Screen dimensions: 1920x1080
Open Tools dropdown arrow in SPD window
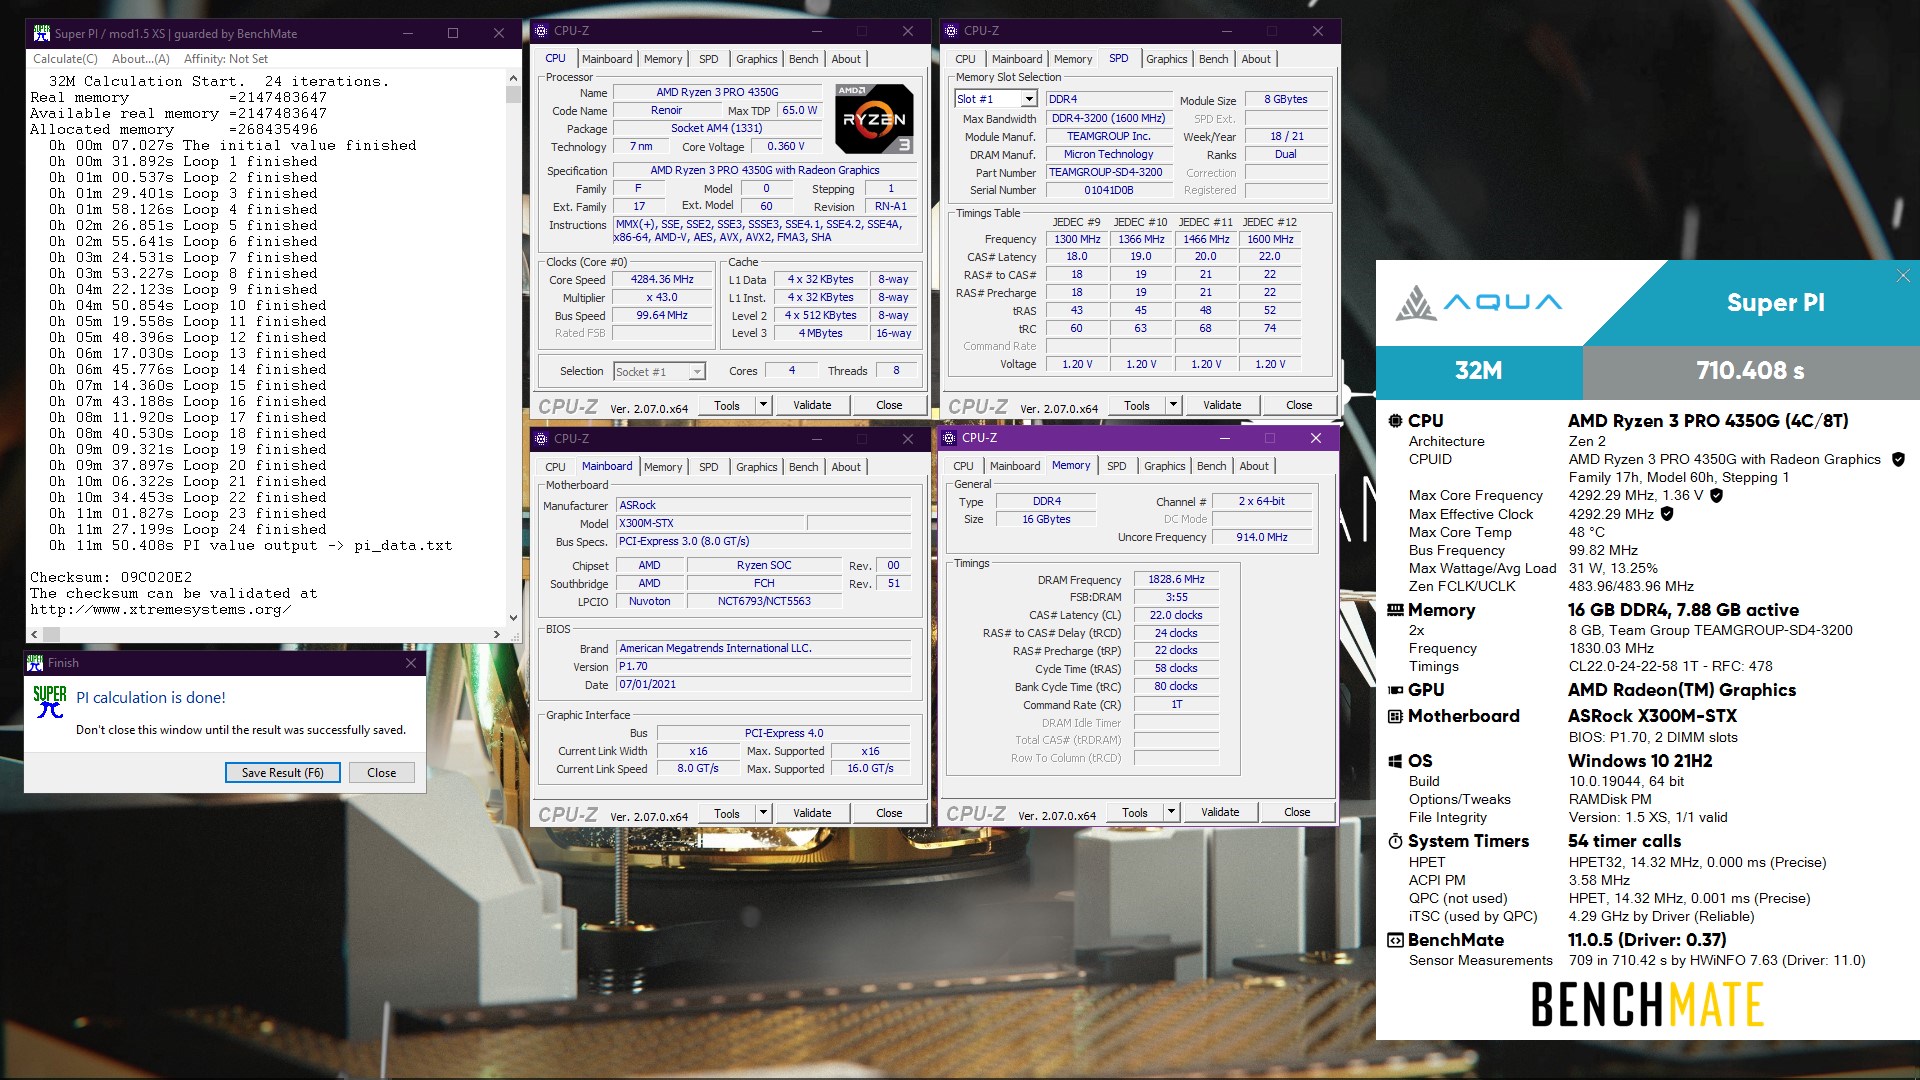pos(1173,405)
